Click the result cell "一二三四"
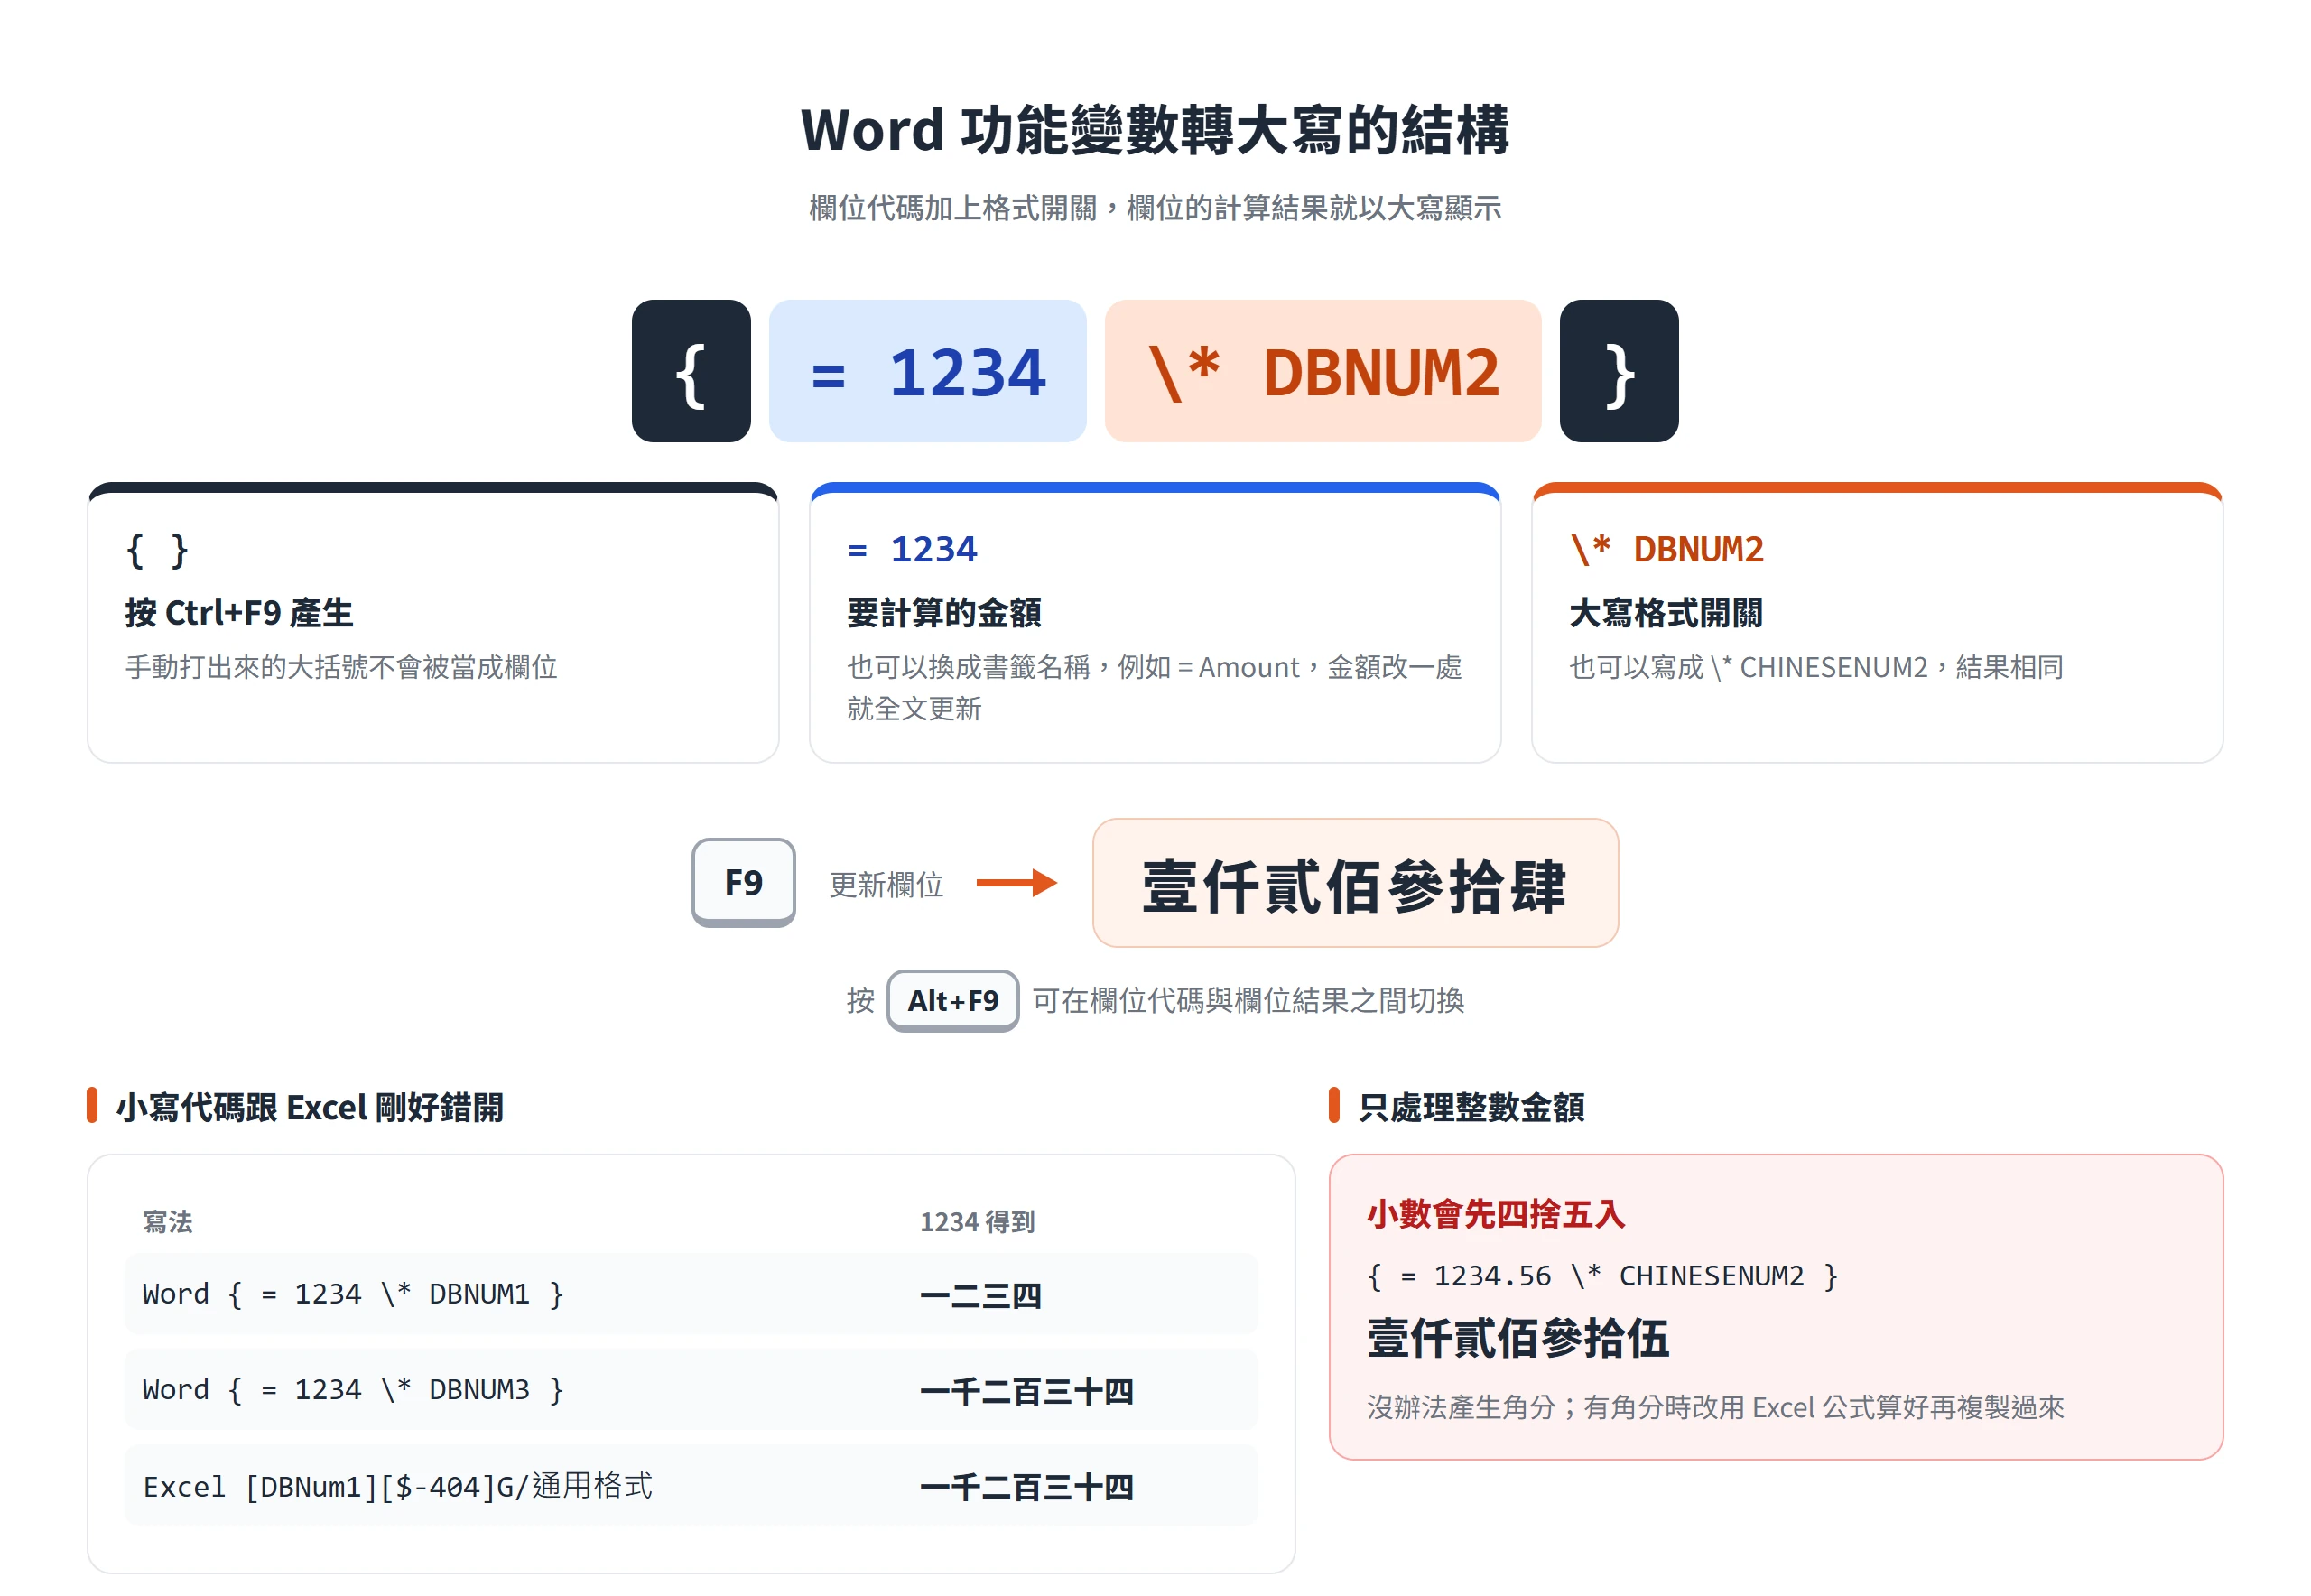 coord(980,1296)
